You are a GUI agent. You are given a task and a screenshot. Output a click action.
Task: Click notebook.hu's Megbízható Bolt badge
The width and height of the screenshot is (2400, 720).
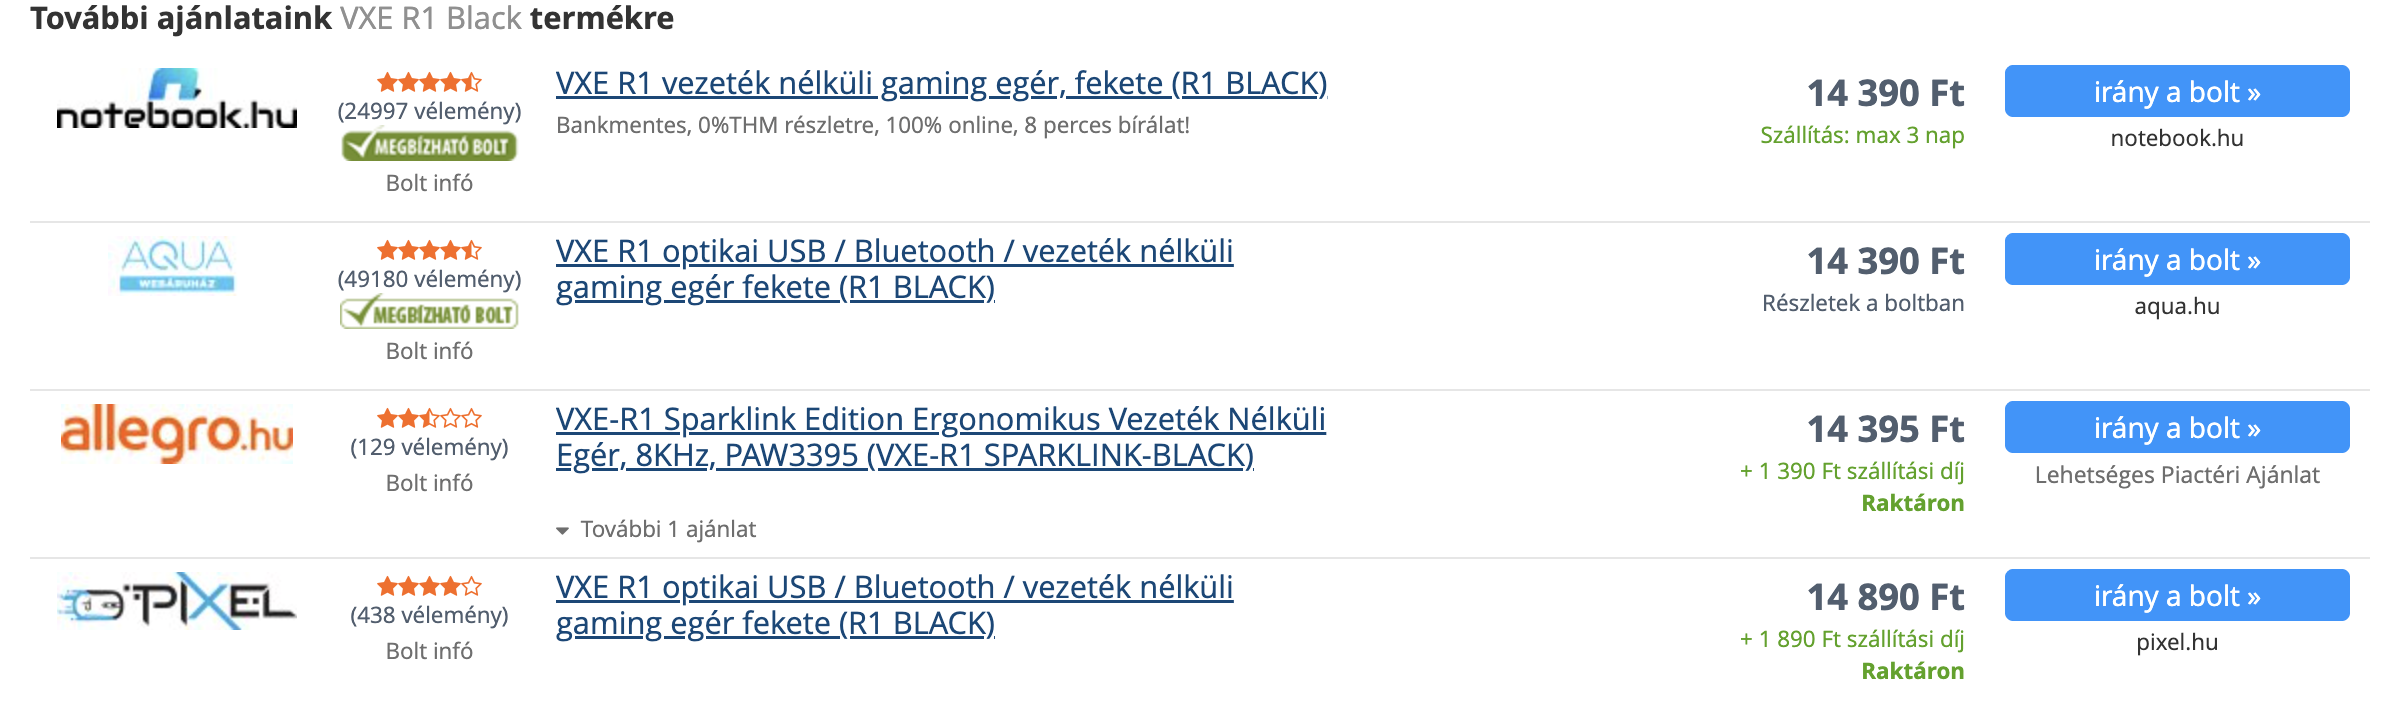[x=429, y=147]
